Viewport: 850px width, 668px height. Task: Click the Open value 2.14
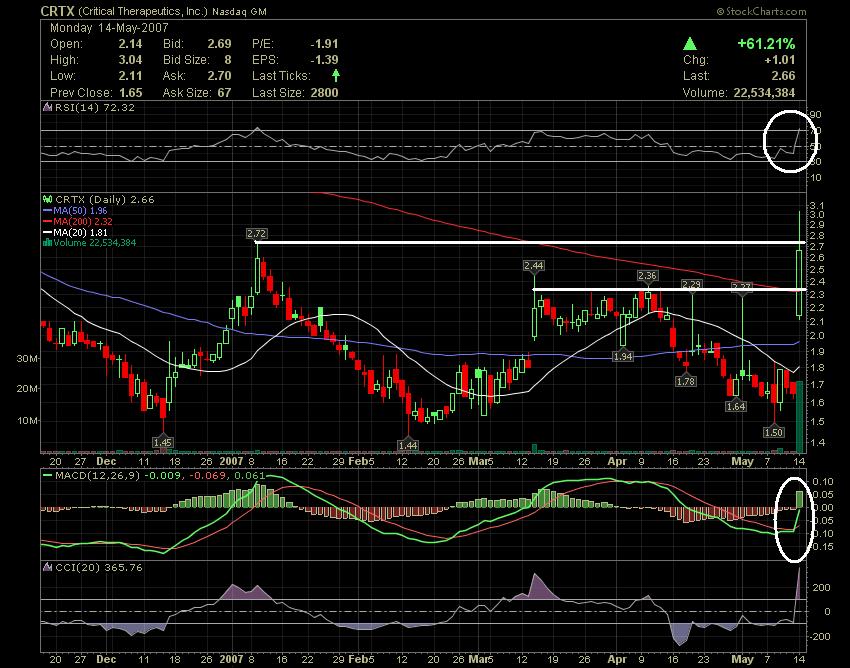coord(130,44)
